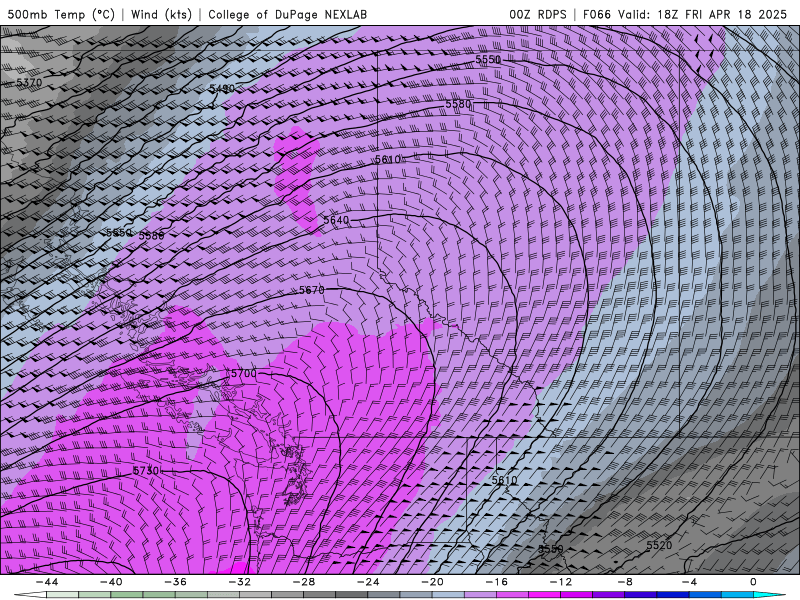Click the "00Z RDPS" model run label
Viewport: 800px width, 600px height.
(x=538, y=14)
